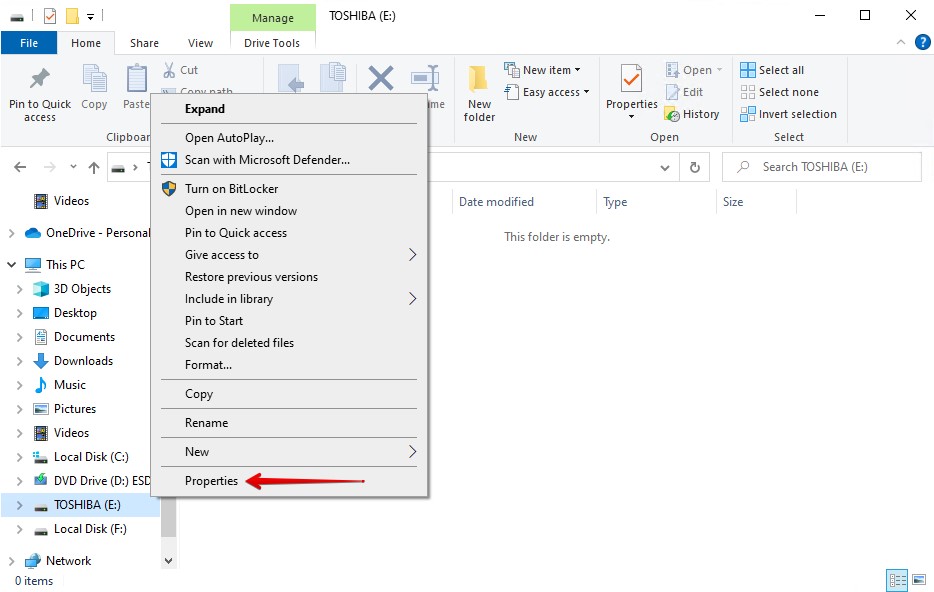
Task: Click the Back navigation arrow
Action: (20, 167)
